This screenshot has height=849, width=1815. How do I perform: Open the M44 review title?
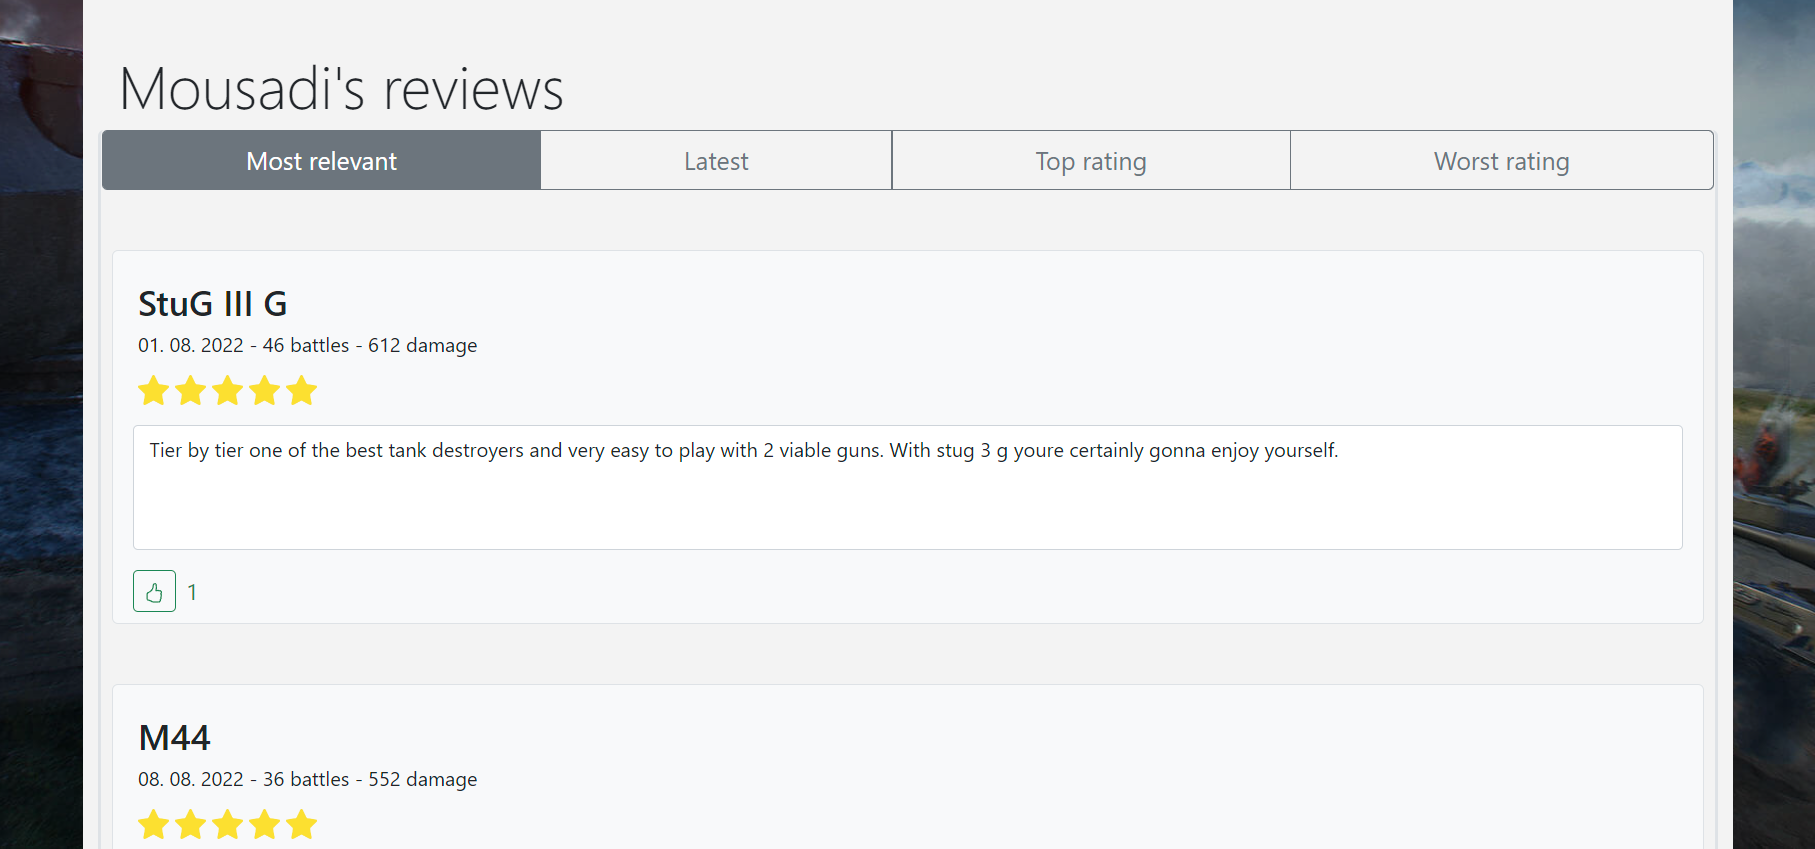(x=174, y=738)
